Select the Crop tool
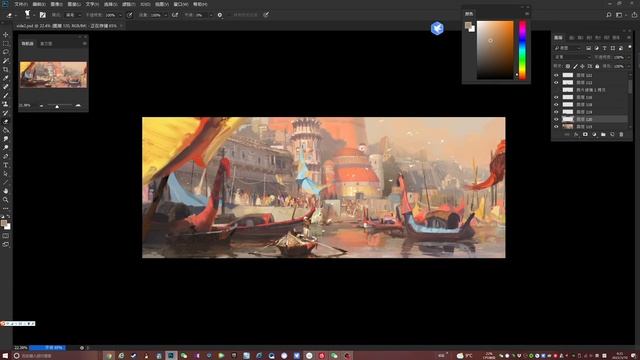 point(6,69)
